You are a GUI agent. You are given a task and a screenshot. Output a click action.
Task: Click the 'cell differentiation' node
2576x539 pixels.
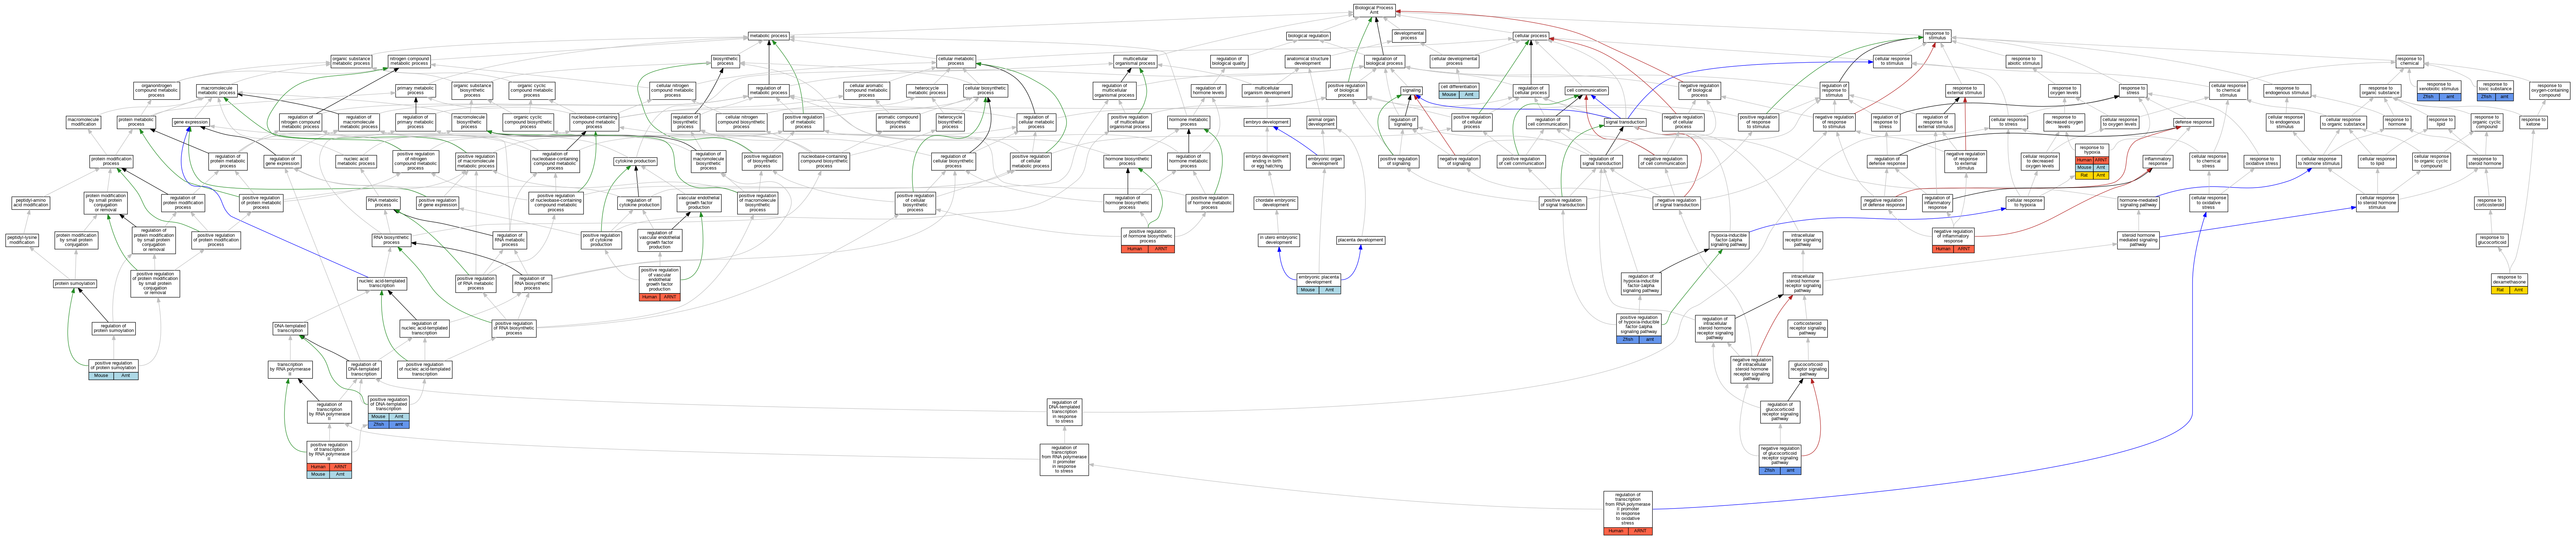1459,87
